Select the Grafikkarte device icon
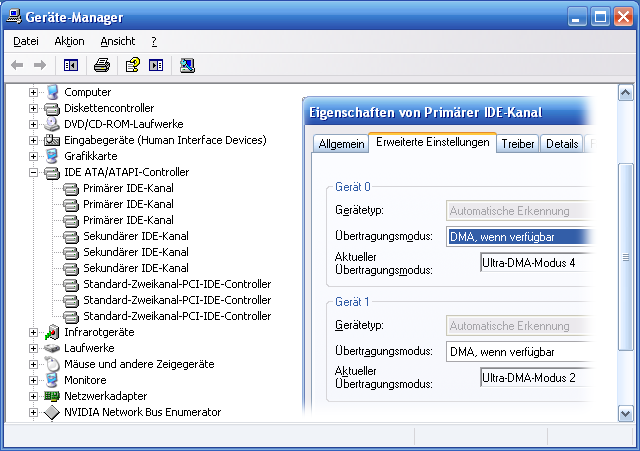The height and width of the screenshot is (451, 640). (52, 156)
